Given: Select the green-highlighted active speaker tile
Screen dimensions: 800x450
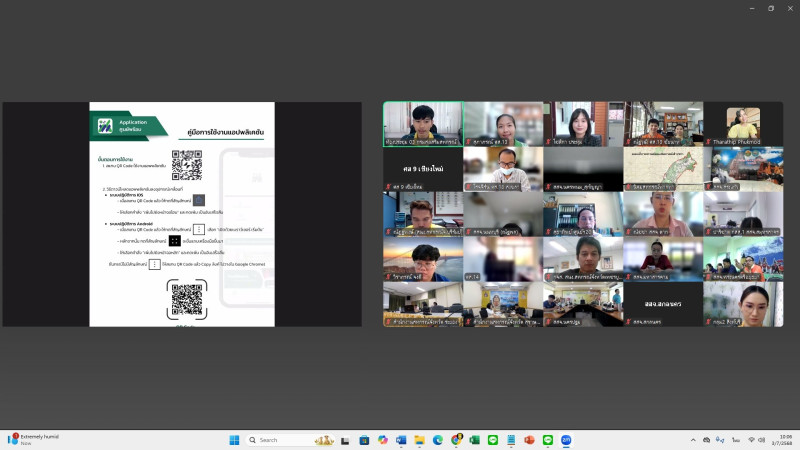Looking at the screenshot, I should click(x=423, y=124).
